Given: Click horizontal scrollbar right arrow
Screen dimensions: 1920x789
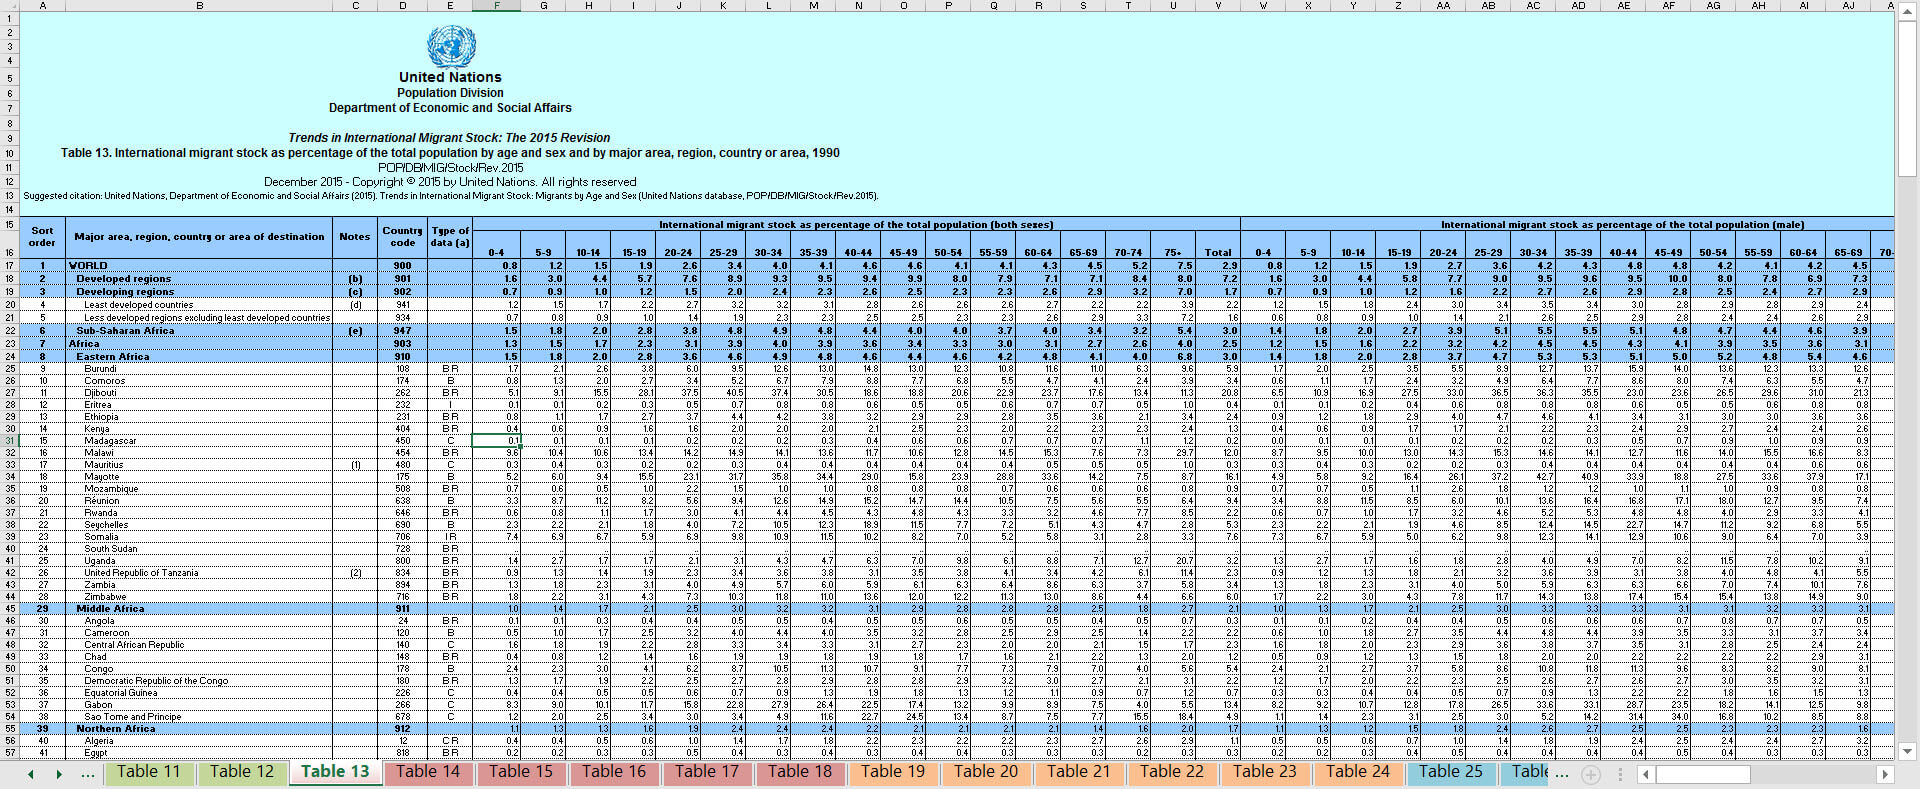Looking at the screenshot, I should pos(1885,774).
